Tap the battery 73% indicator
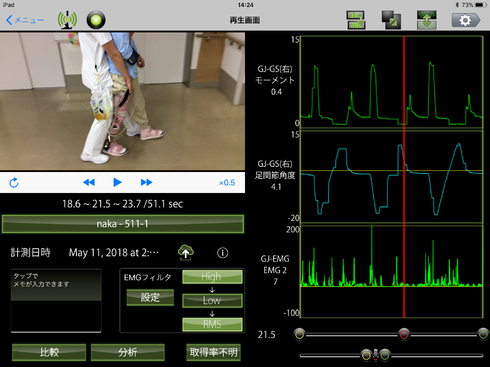Viewport: 490px width, 367px height. 475,5
